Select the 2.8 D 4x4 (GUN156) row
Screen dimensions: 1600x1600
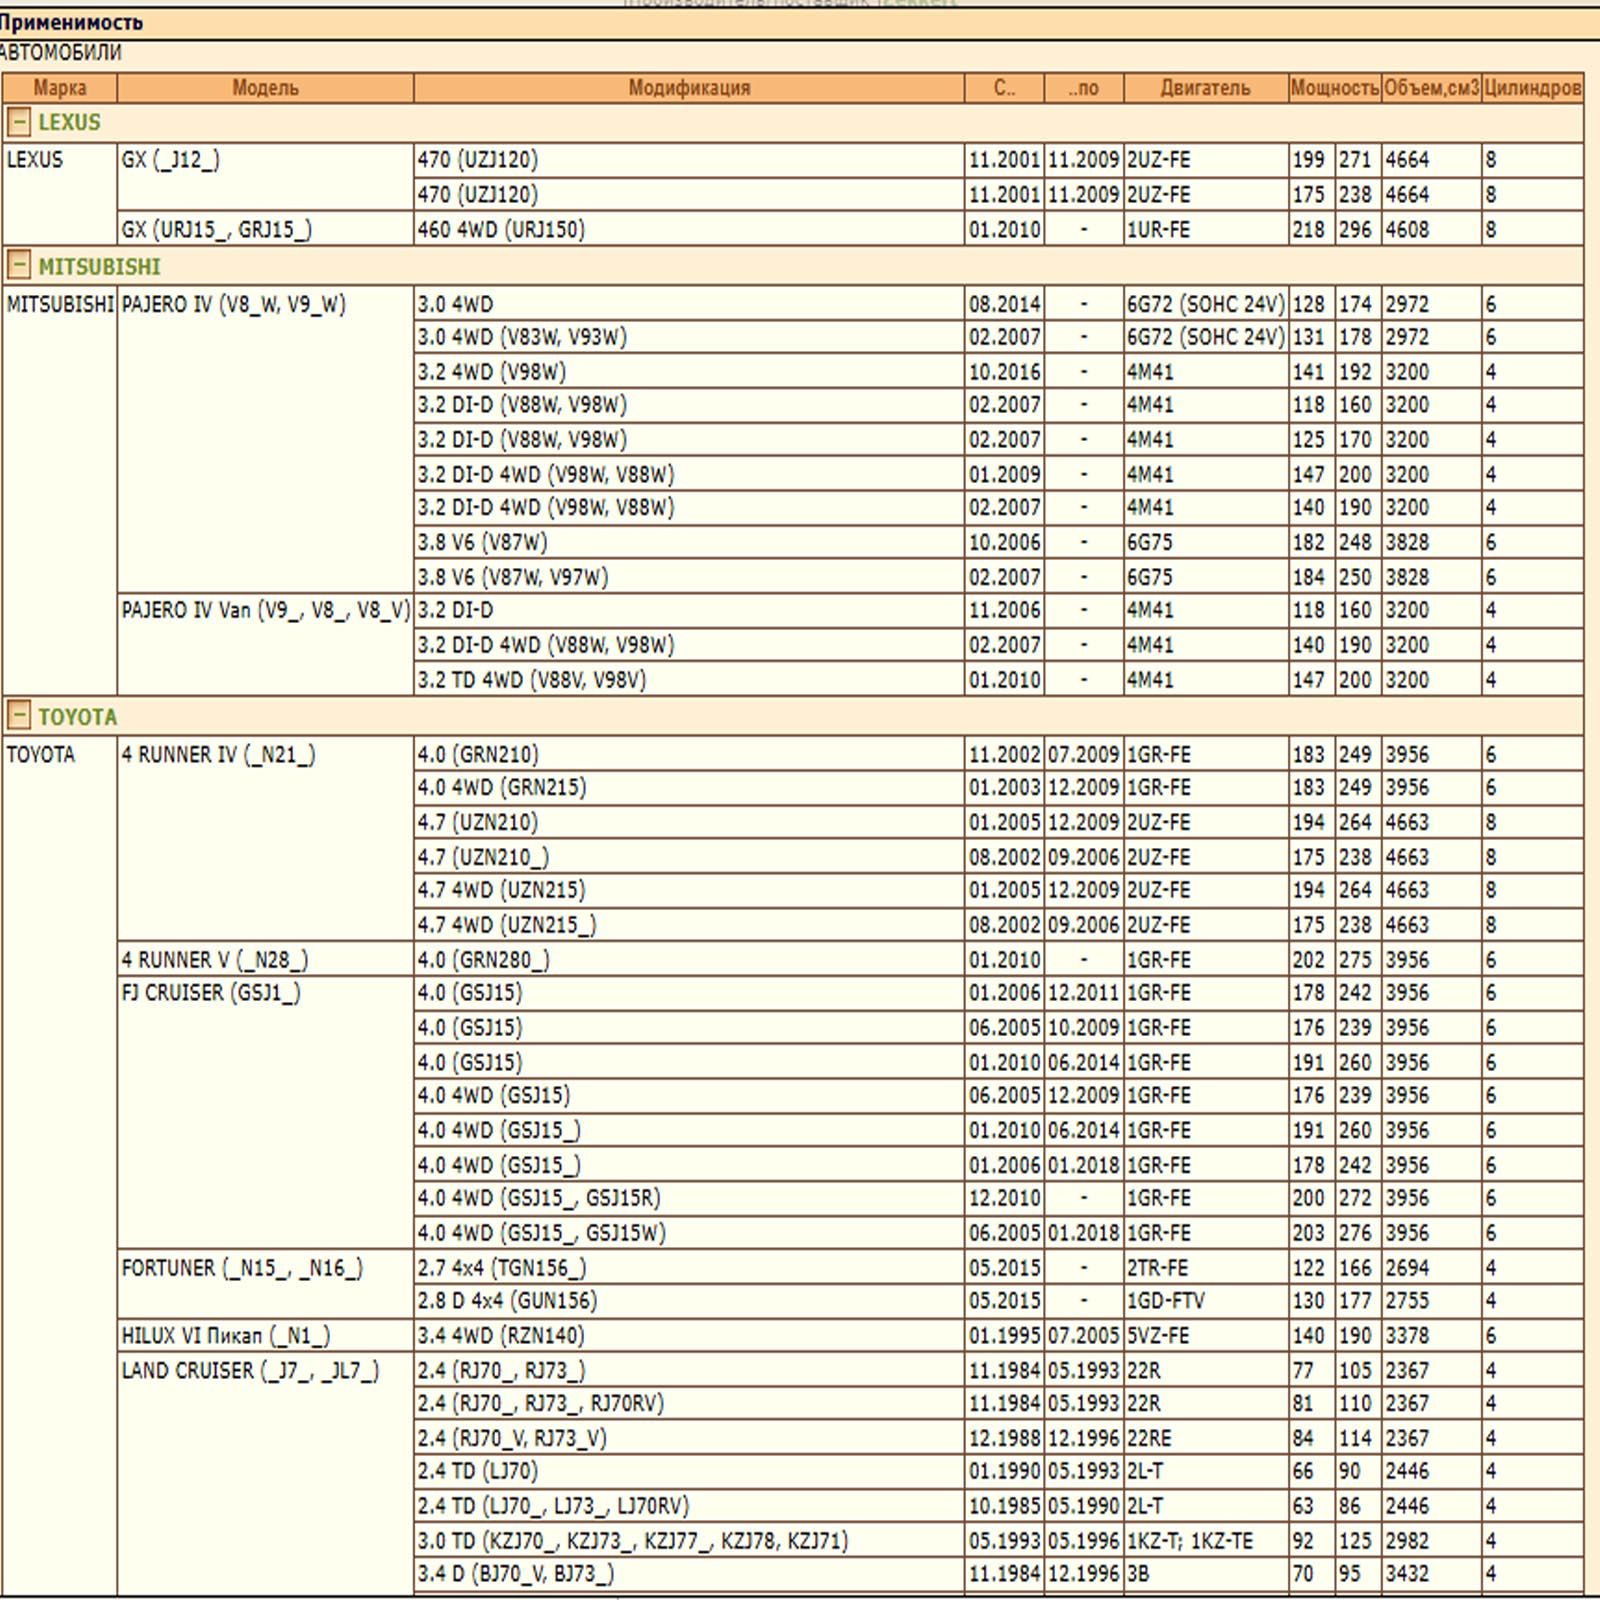pyautogui.click(x=507, y=1301)
